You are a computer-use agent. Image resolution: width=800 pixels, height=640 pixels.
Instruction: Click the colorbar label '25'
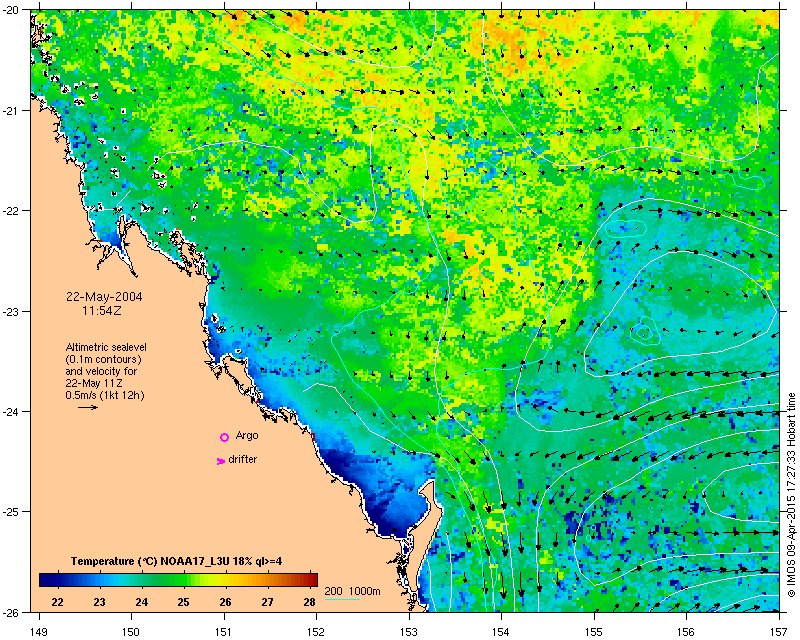click(183, 602)
